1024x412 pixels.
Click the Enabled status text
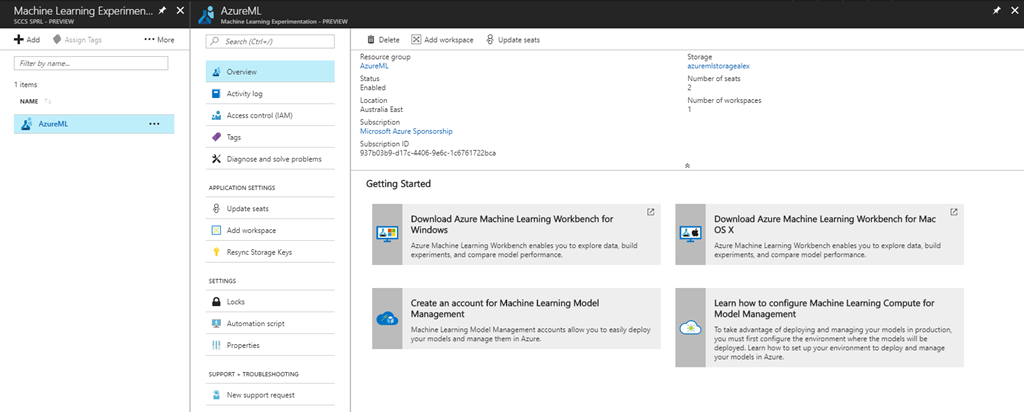coord(373,87)
